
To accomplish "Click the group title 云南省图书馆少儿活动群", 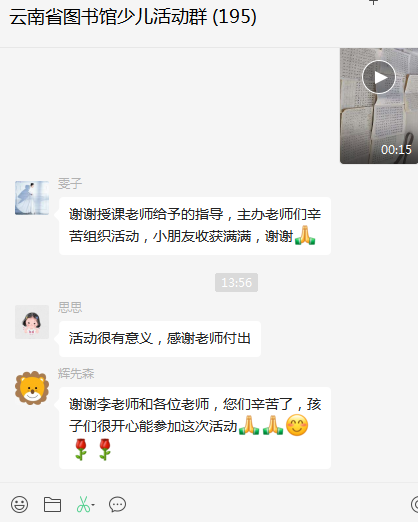I will coord(110,17).
